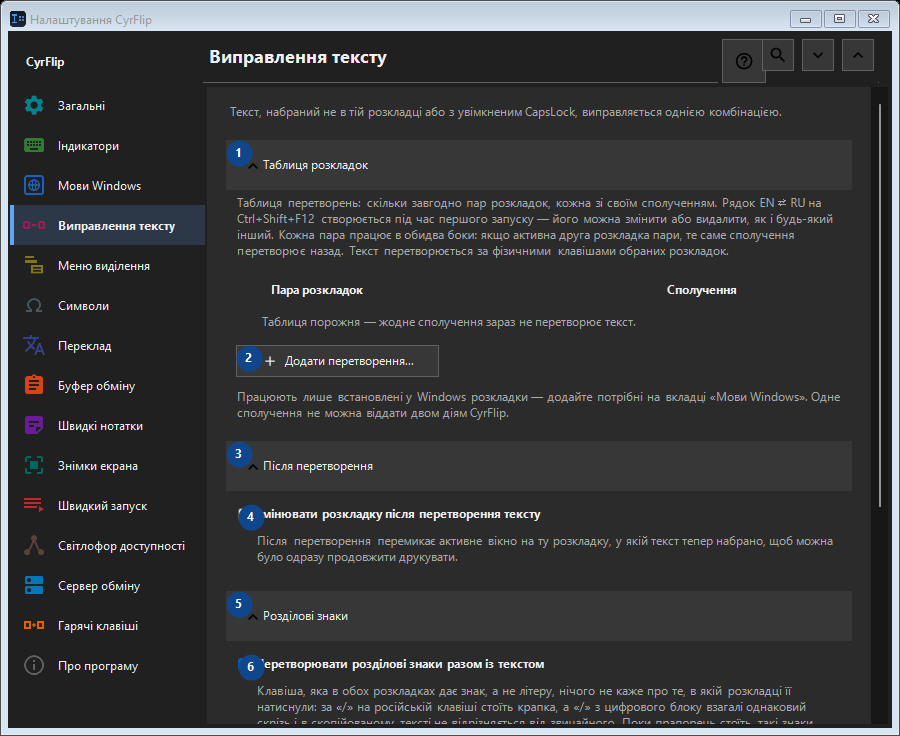Toggle the «розкладку після перетворення тексту» option
This screenshot has height=736, width=900.
tap(390, 514)
